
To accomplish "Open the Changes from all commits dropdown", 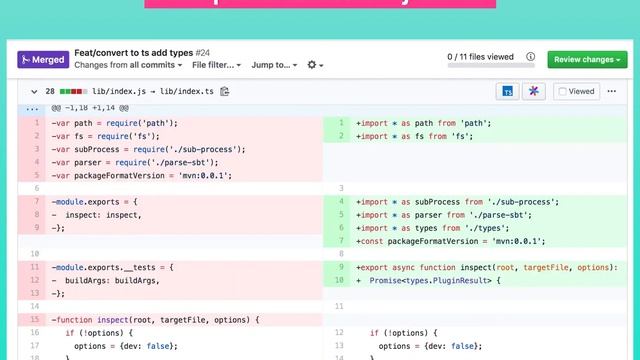I will click(128, 65).
